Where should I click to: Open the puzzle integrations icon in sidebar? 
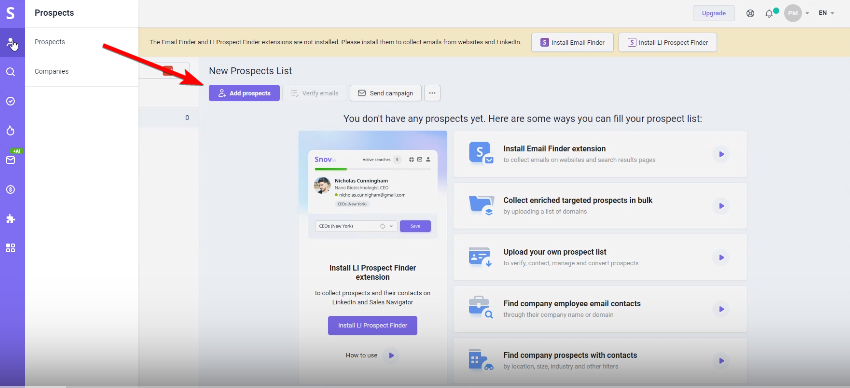(x=10, y=219)
